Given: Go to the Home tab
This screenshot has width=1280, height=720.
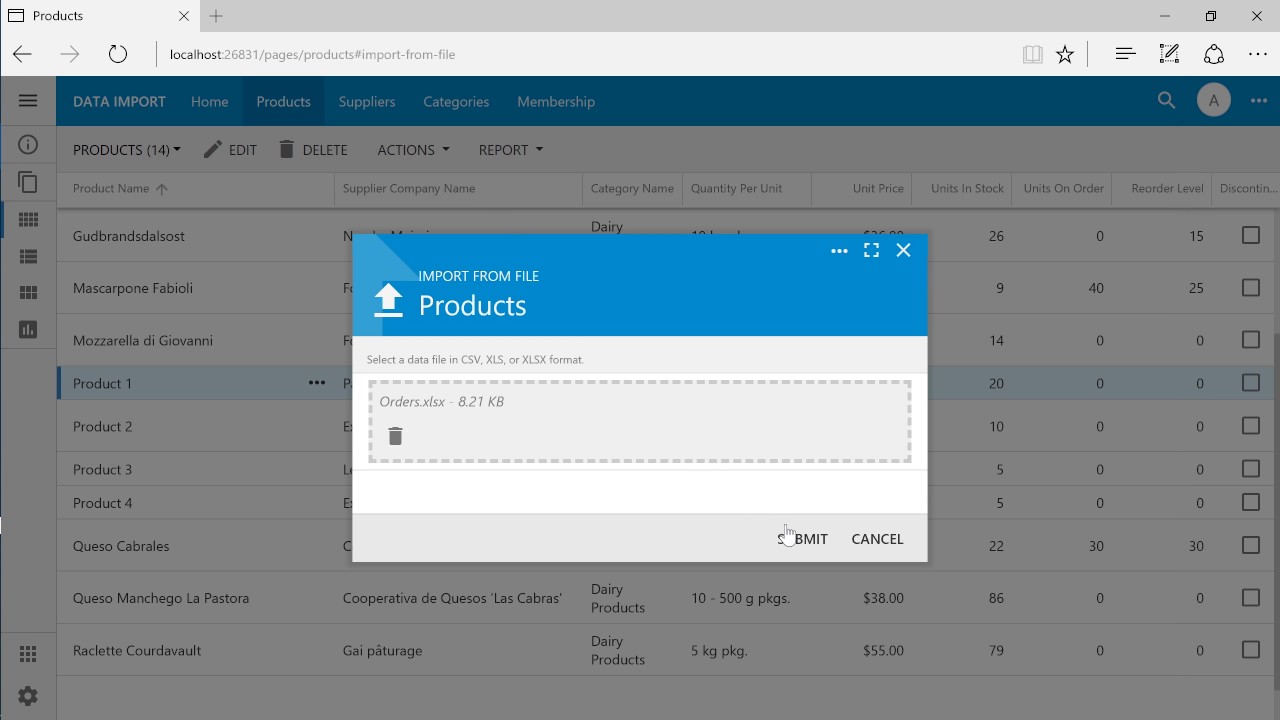Looking at the screenshot, I should (x=210, y=101).
